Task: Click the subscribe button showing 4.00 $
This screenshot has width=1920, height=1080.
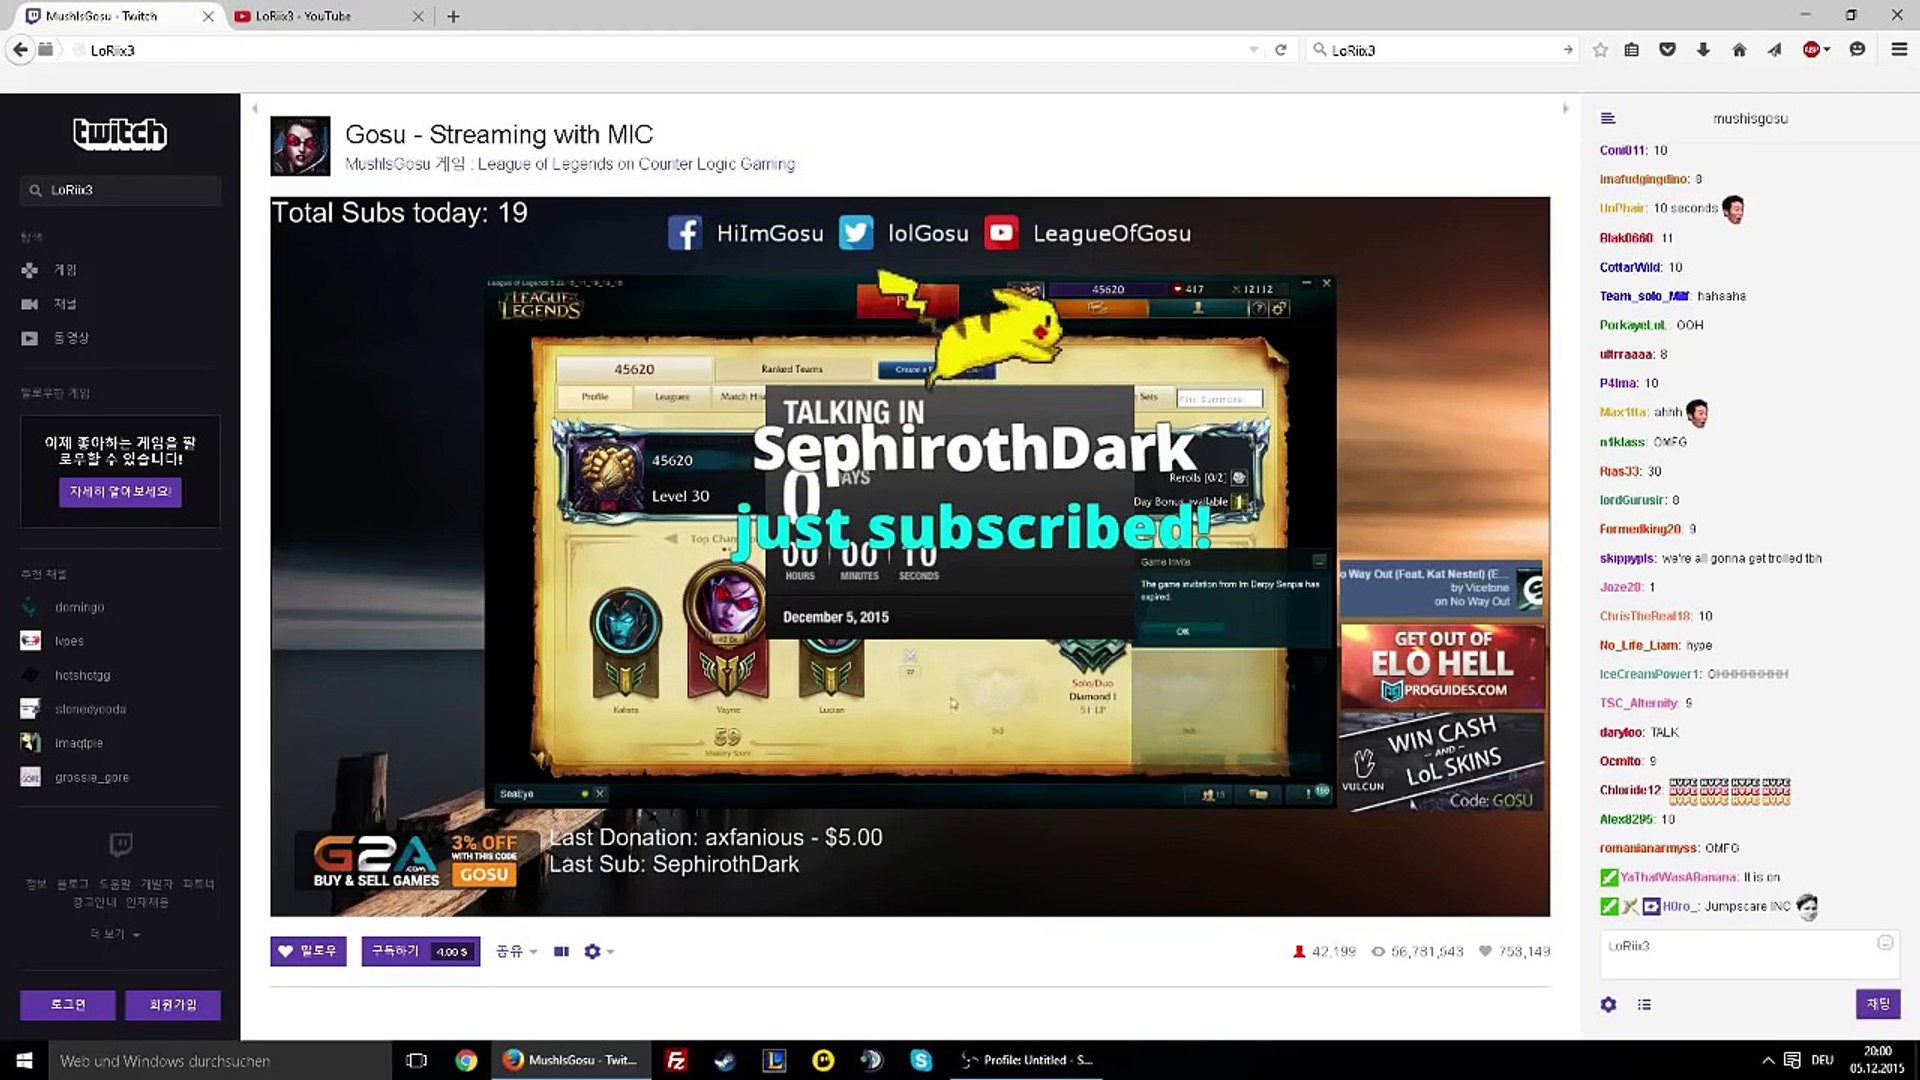Action: (x=420, y=951)
